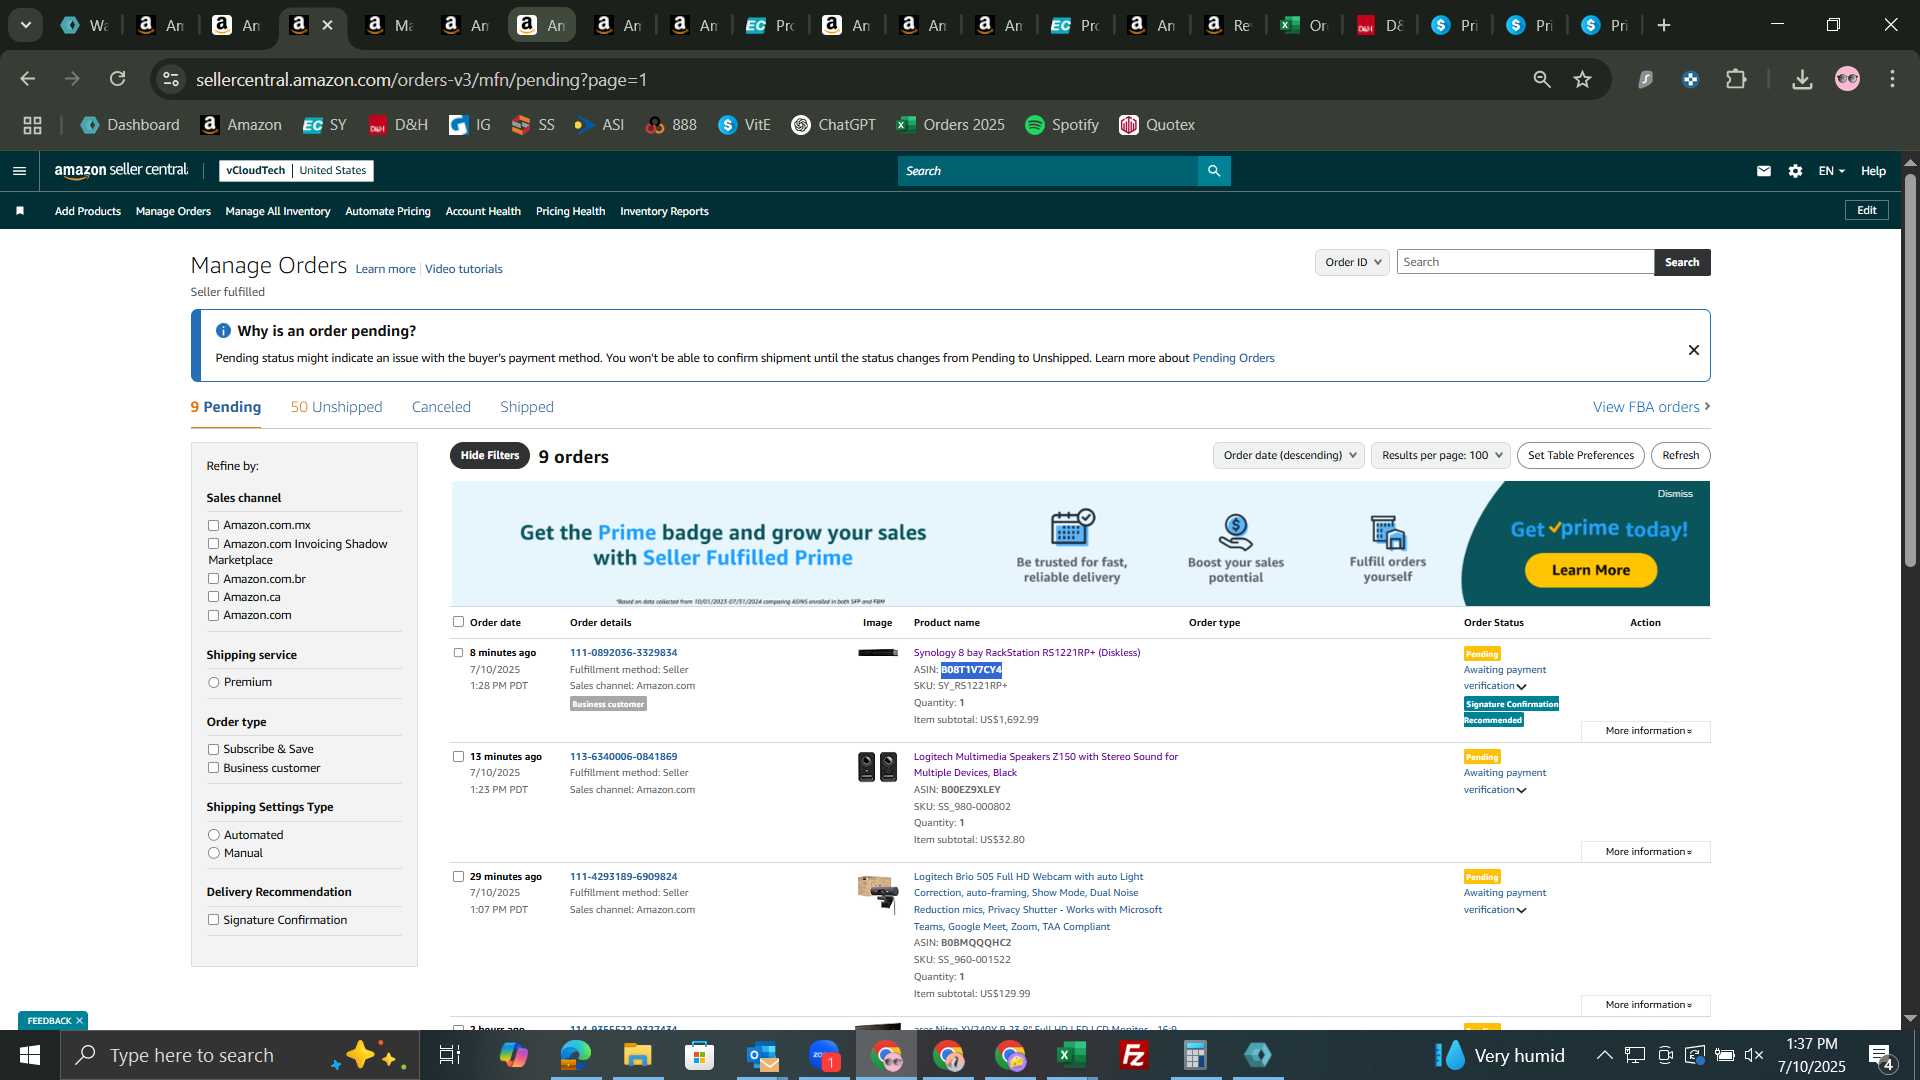Select Automated shipping settings radio
1920x1080 pixels.
213,835
